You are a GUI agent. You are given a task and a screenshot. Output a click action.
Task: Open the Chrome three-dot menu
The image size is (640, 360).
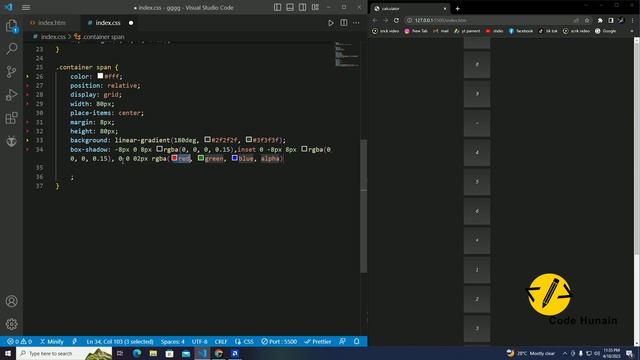tap(633, 20)
